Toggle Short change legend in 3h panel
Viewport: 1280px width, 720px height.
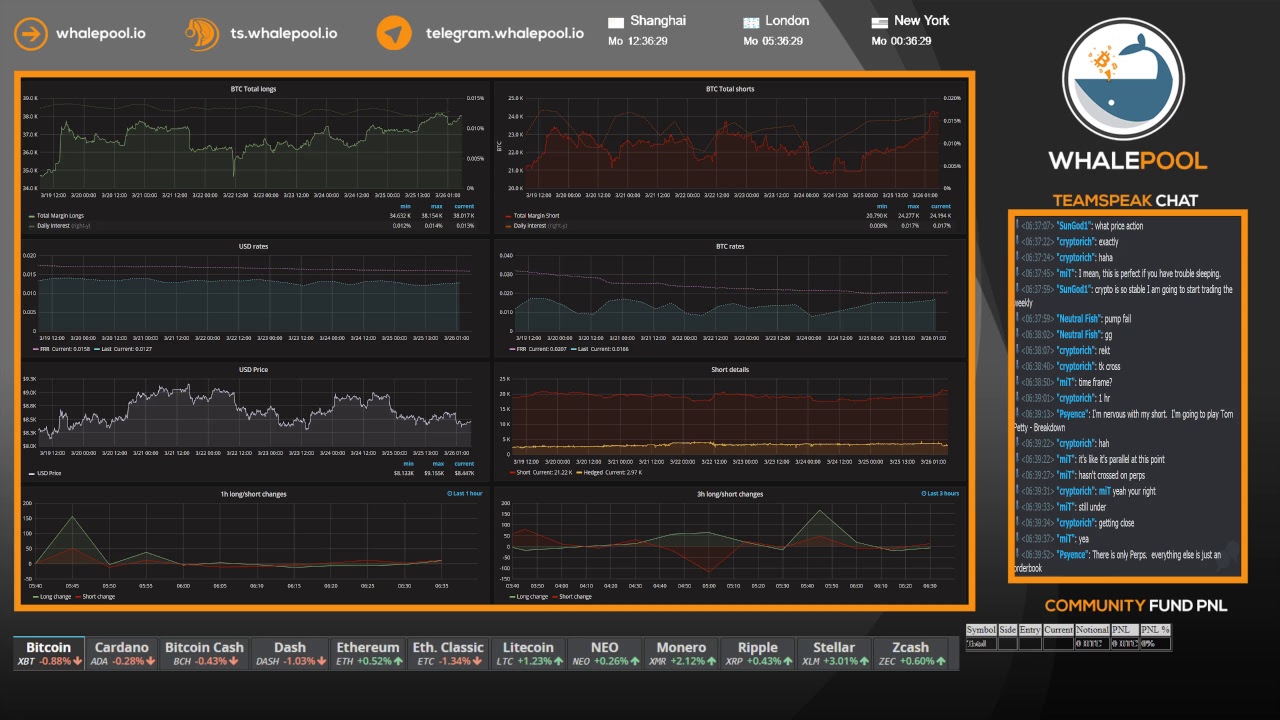tap(573, 597)
